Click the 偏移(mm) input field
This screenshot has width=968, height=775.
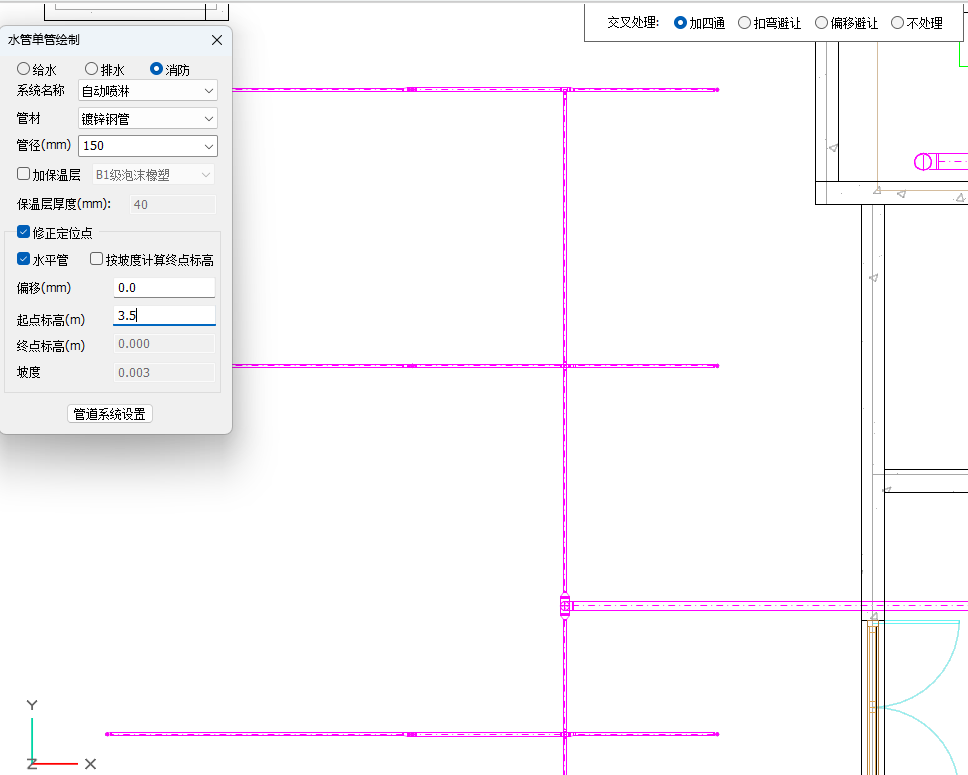[164, 288]
